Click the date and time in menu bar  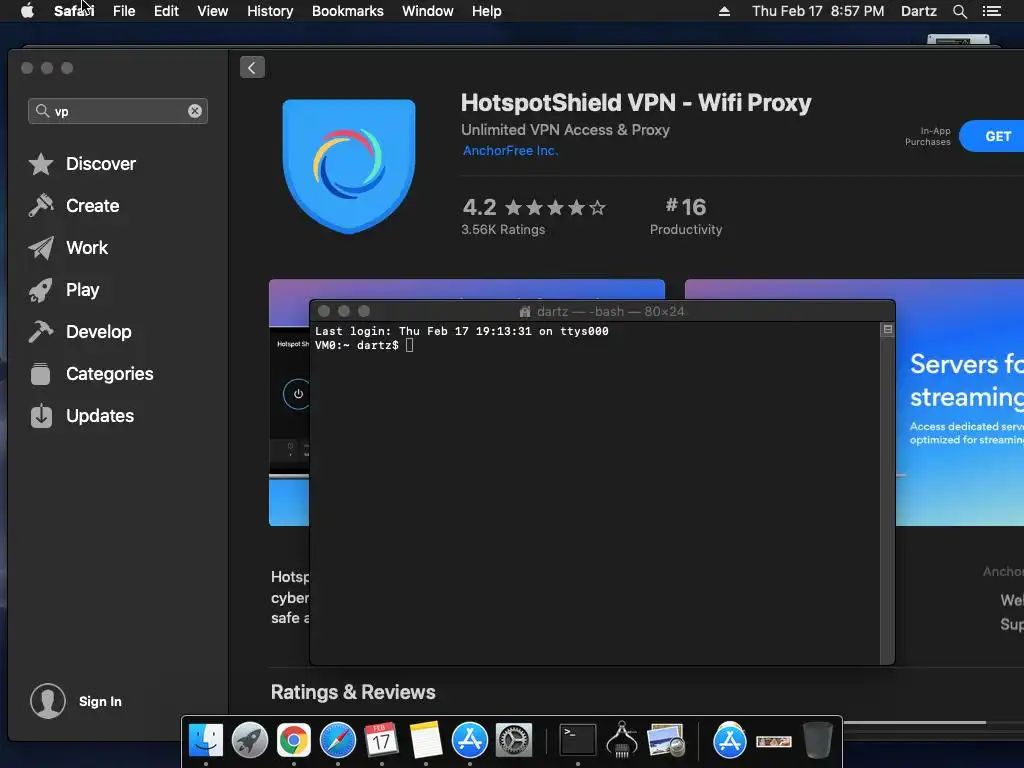[818, 11]
